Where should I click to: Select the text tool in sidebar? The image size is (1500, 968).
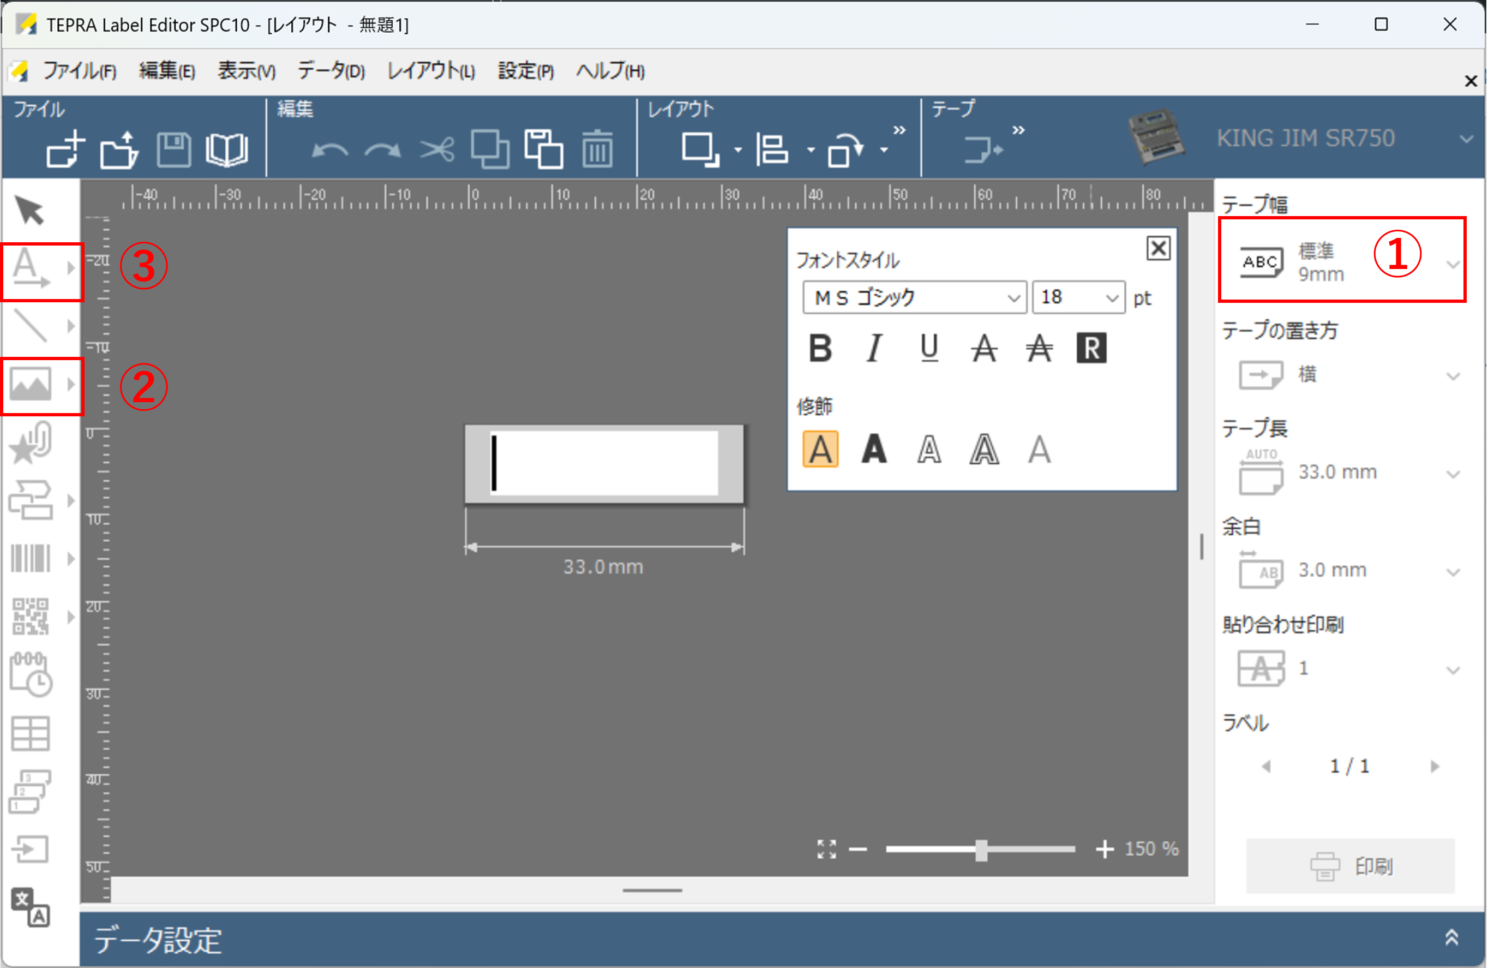point(30,268)
